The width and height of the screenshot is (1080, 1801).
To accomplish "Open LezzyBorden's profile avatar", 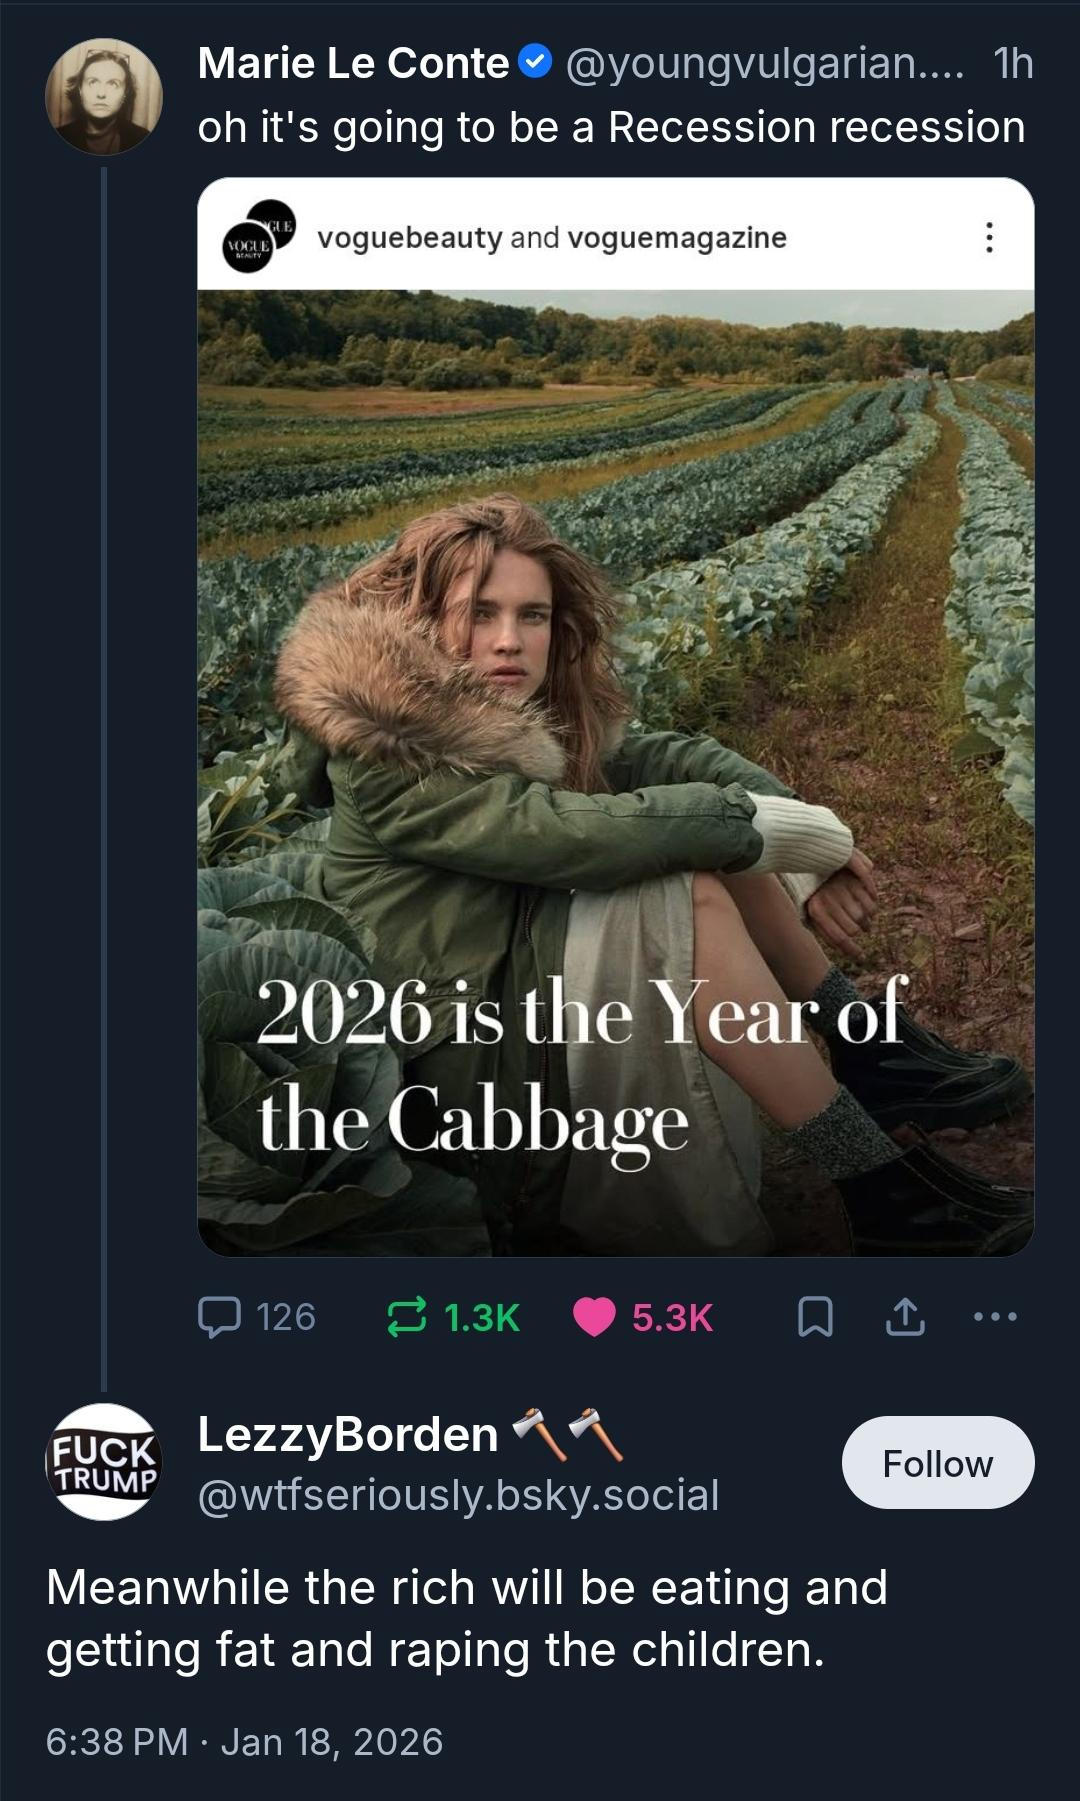I will click(x=103, y=1462).
